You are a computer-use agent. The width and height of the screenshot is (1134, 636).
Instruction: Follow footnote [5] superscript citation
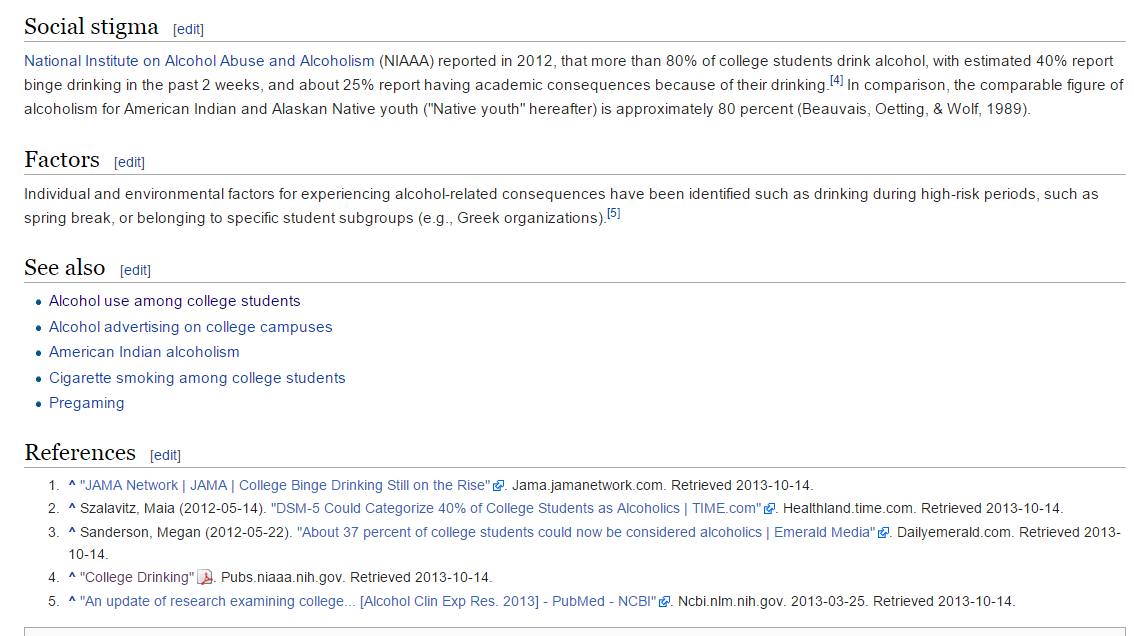tap(614, 213)
